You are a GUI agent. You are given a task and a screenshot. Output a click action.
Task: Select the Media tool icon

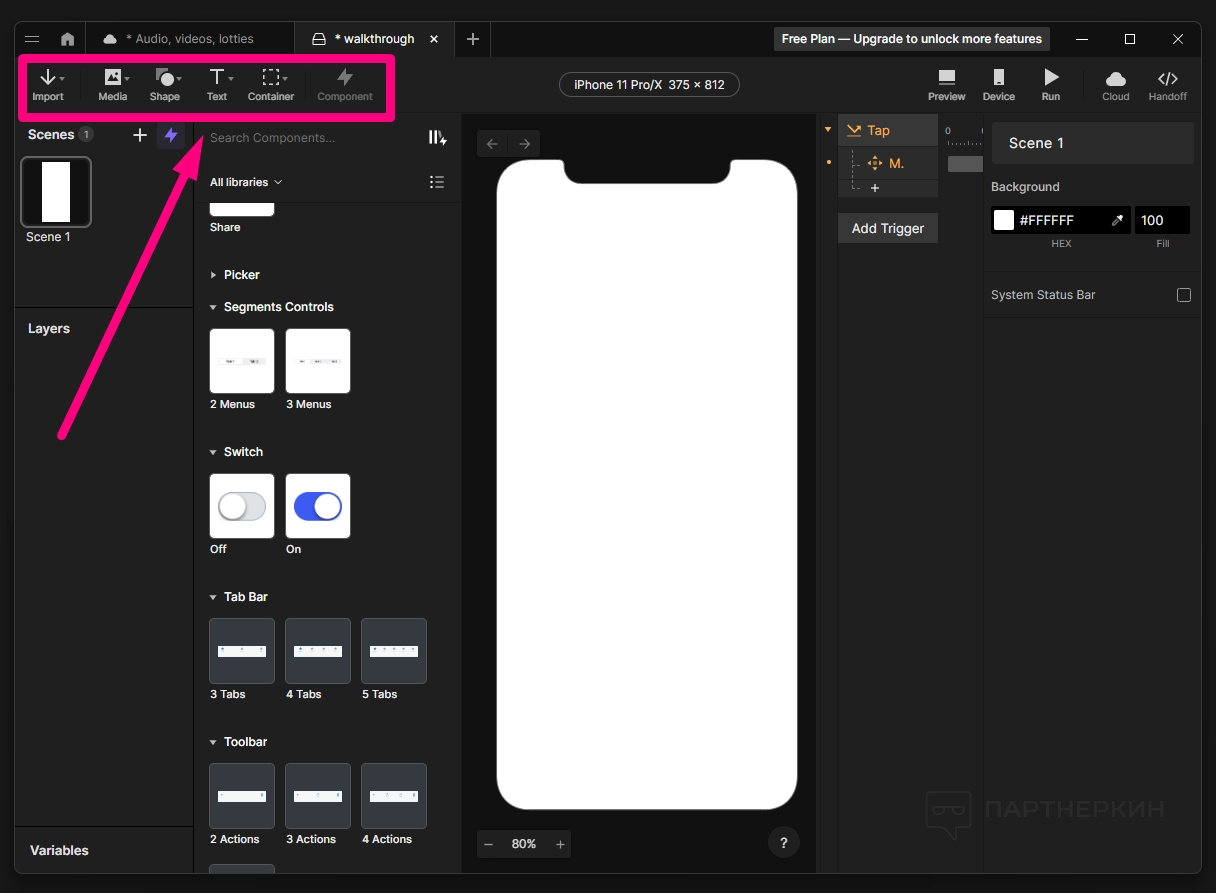[x=112, y=84]
